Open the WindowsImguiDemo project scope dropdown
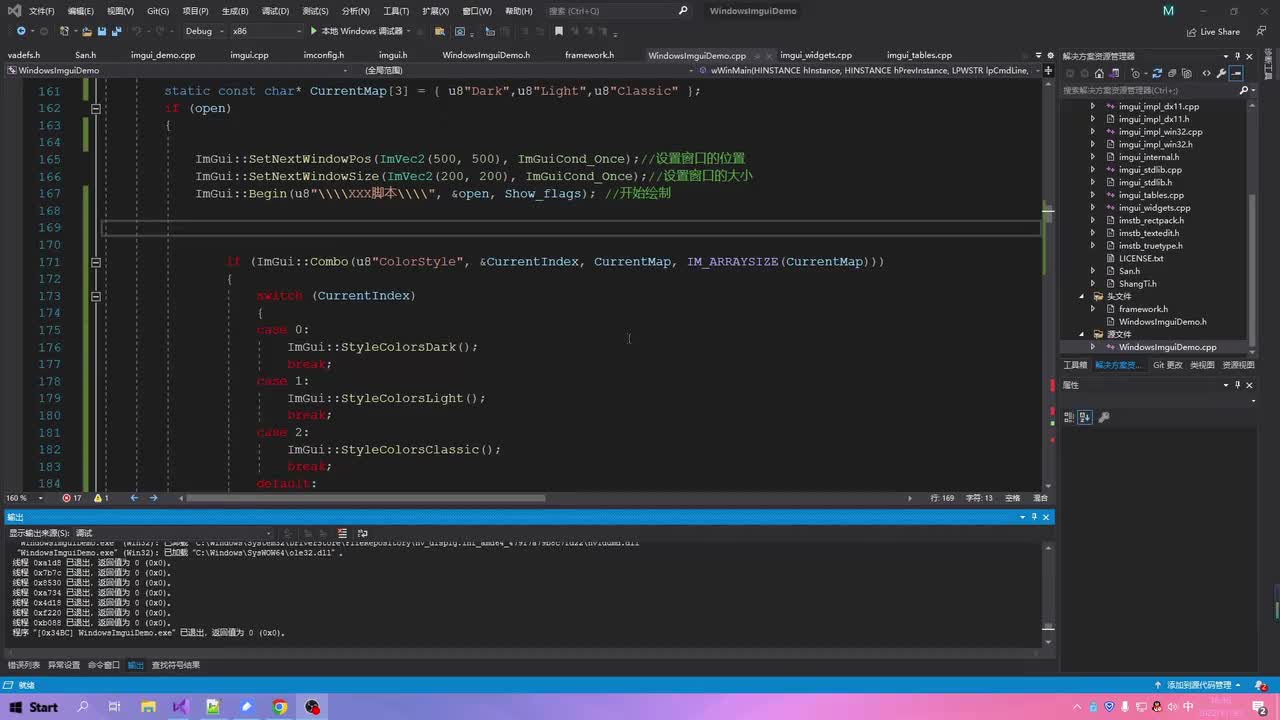Screen dimensions: 1280x720 [178, 71]
